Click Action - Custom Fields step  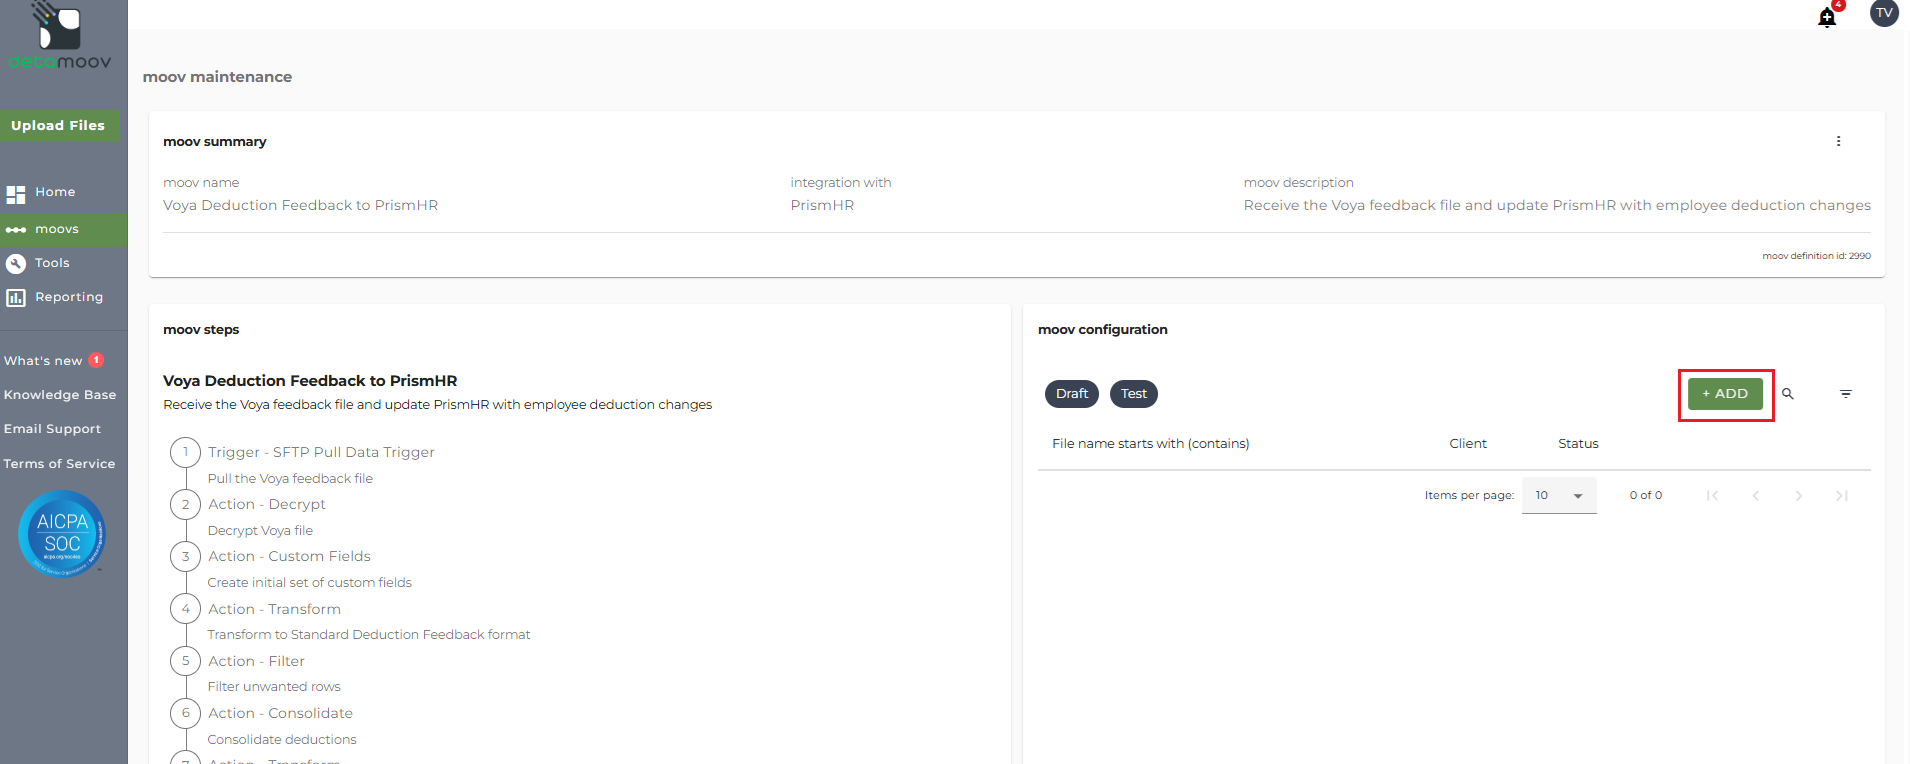289,556
